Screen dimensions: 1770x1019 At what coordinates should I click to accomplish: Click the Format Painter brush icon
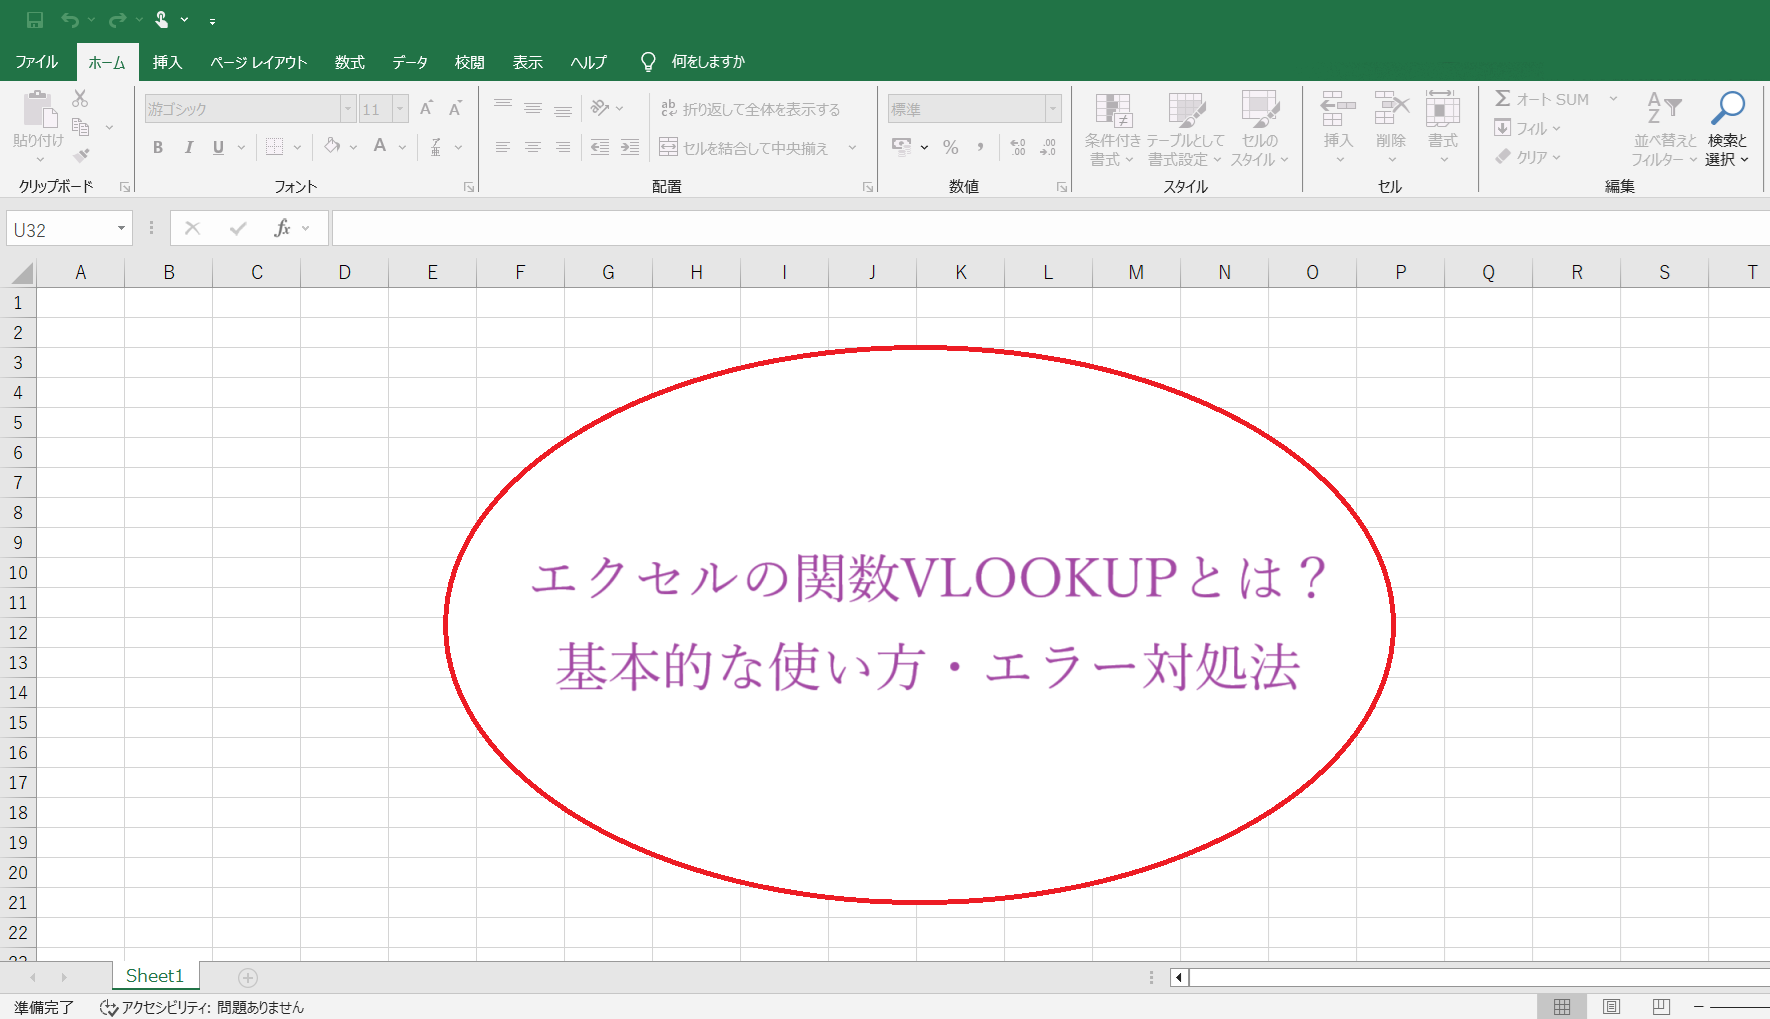[81, 155]
